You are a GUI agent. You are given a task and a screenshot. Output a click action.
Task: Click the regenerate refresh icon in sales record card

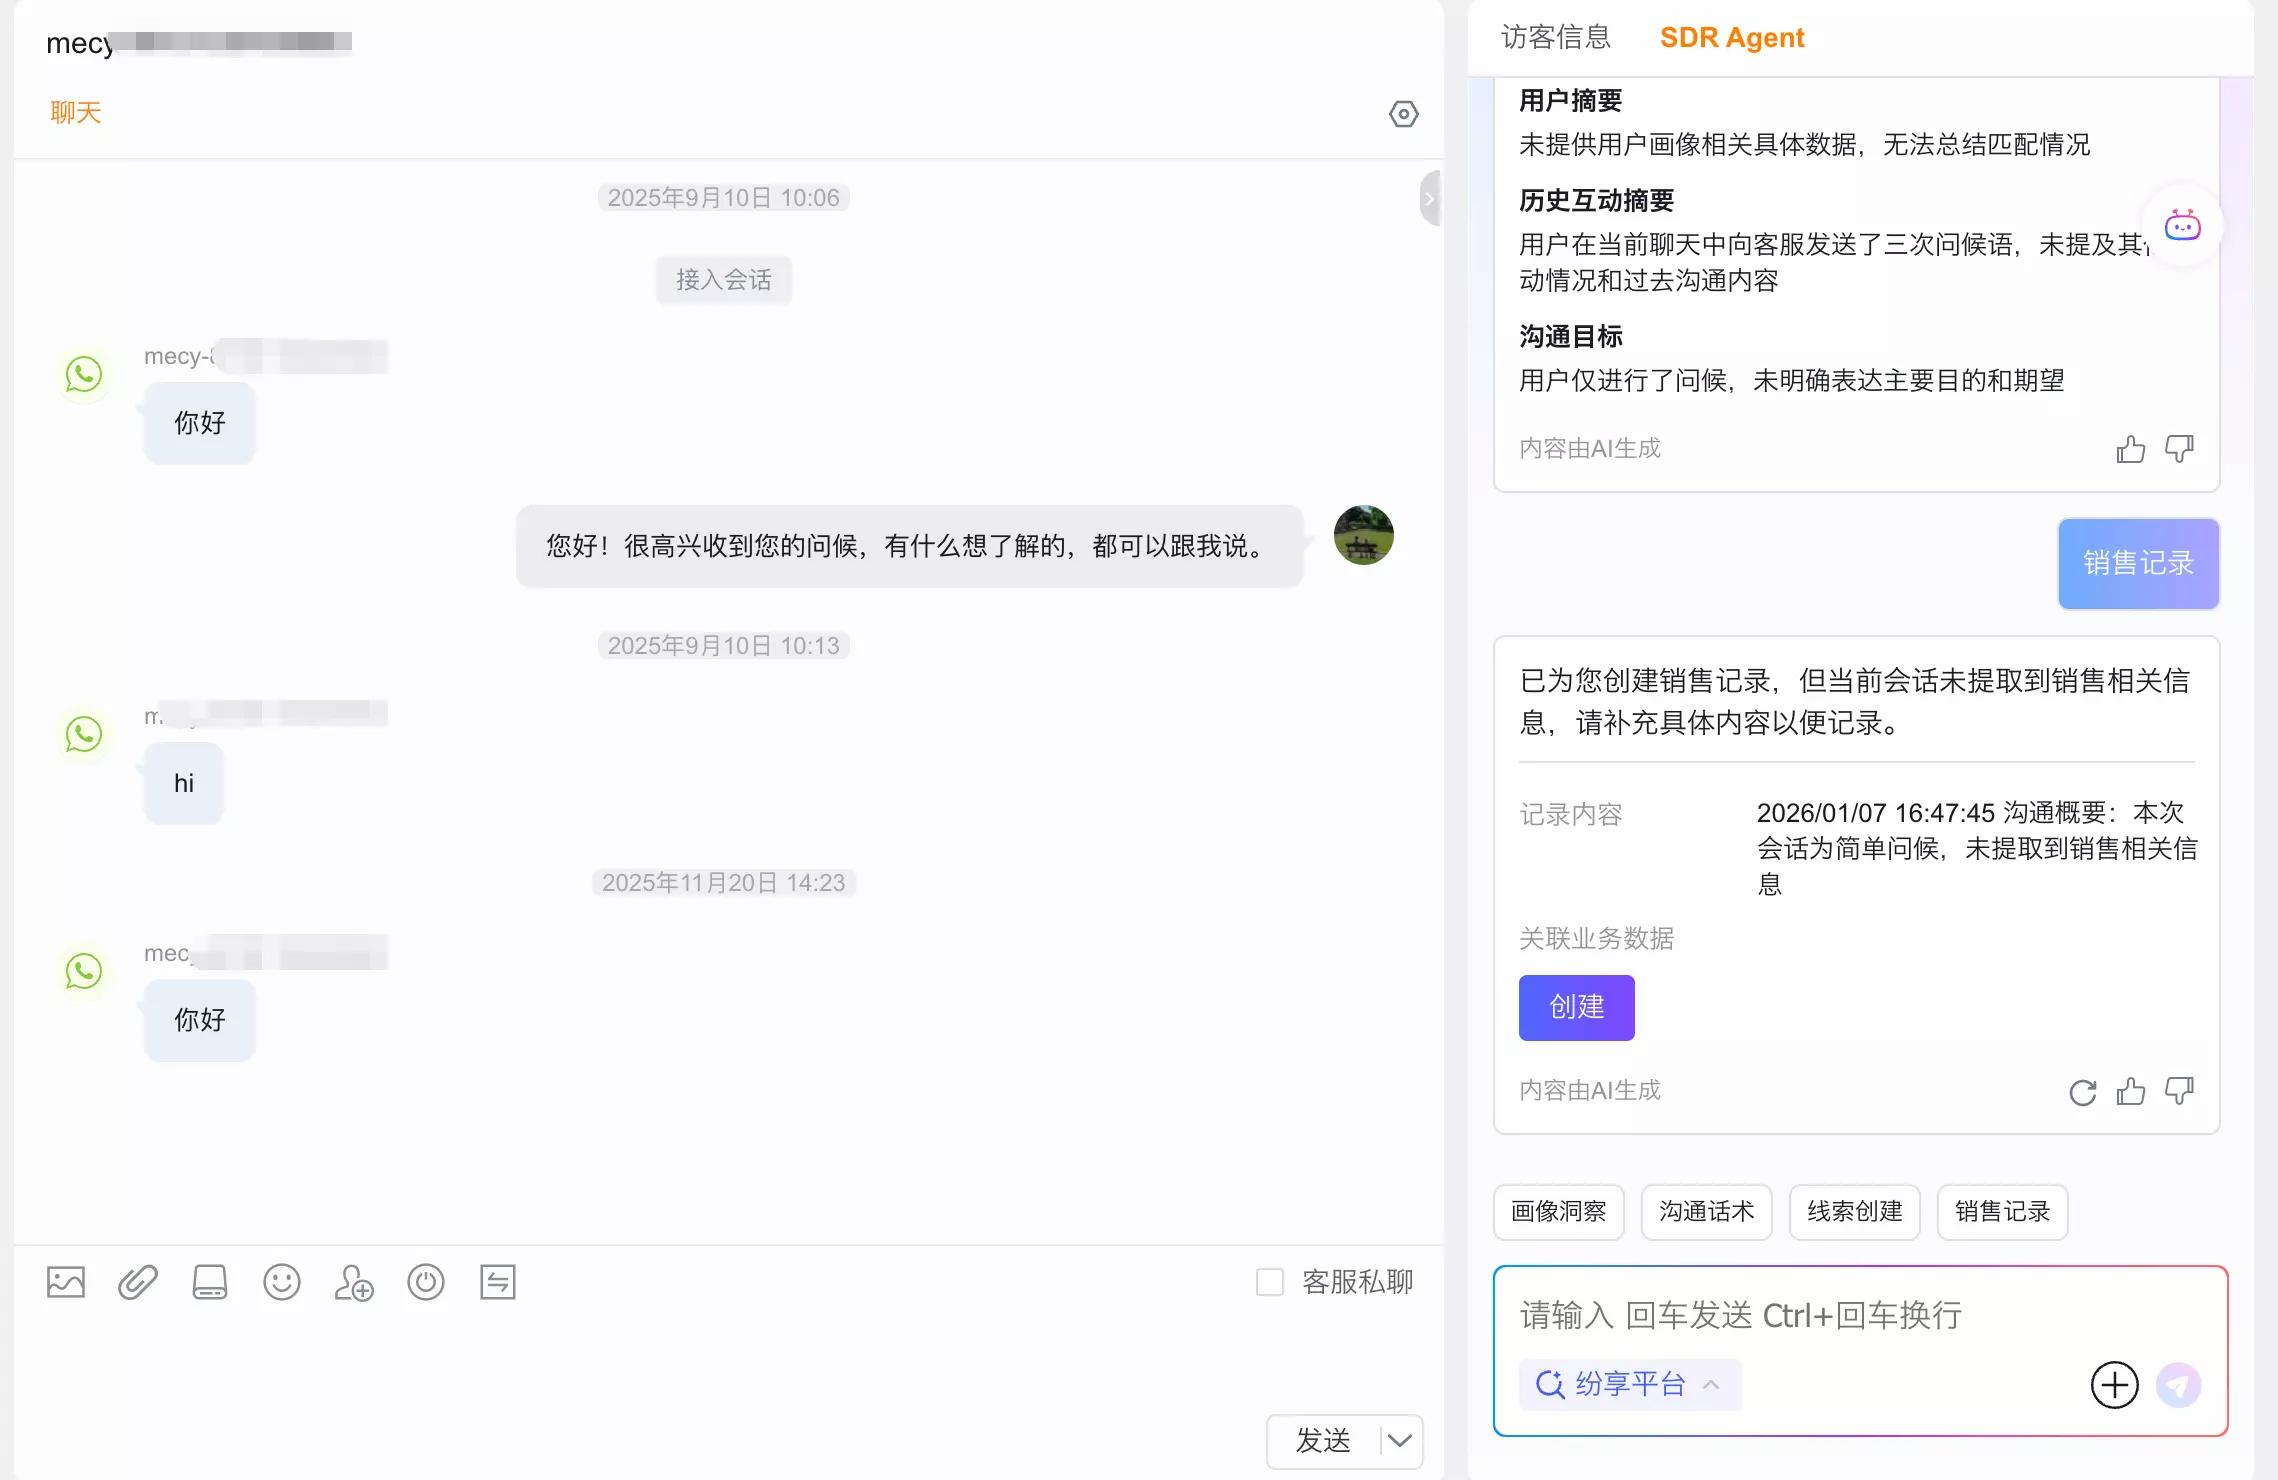2082,1092
